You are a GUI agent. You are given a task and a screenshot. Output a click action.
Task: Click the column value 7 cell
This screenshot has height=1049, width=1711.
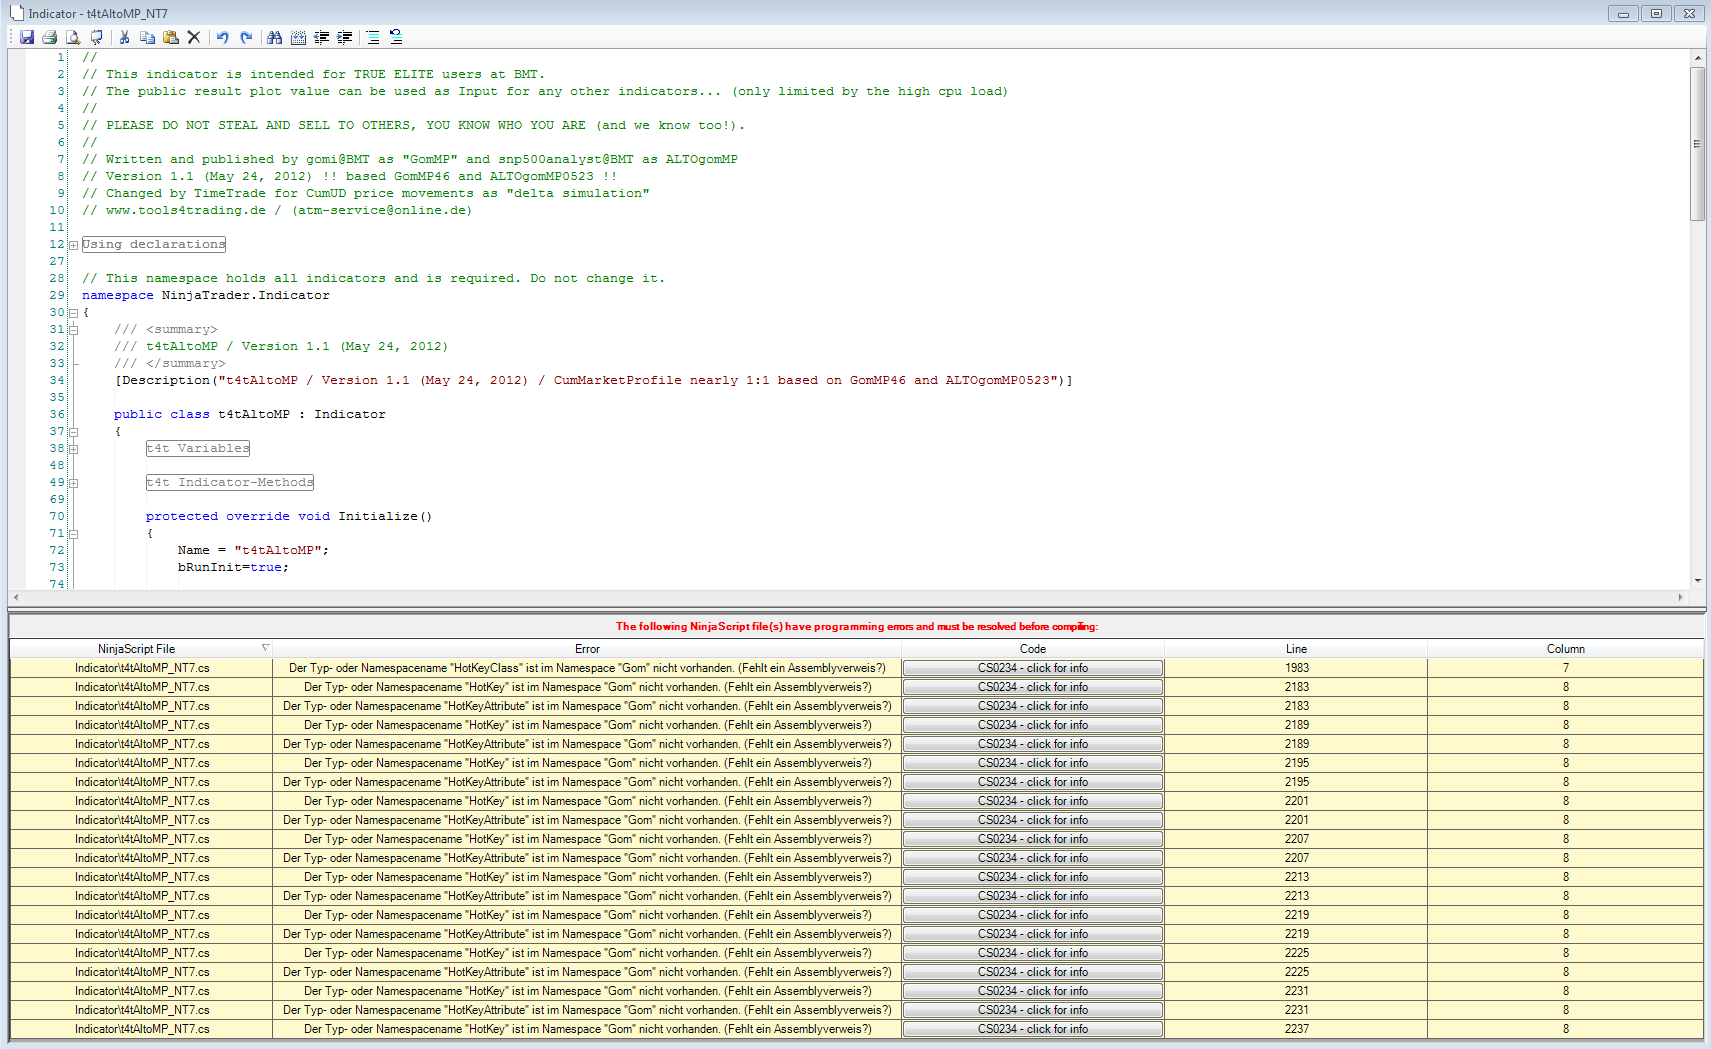[1565, 668]
